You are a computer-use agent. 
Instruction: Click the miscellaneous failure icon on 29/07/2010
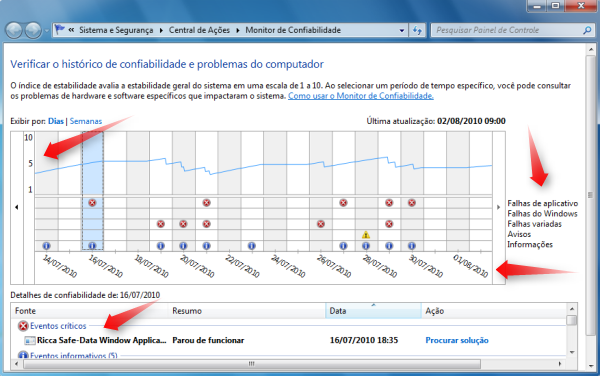point(389,224)
